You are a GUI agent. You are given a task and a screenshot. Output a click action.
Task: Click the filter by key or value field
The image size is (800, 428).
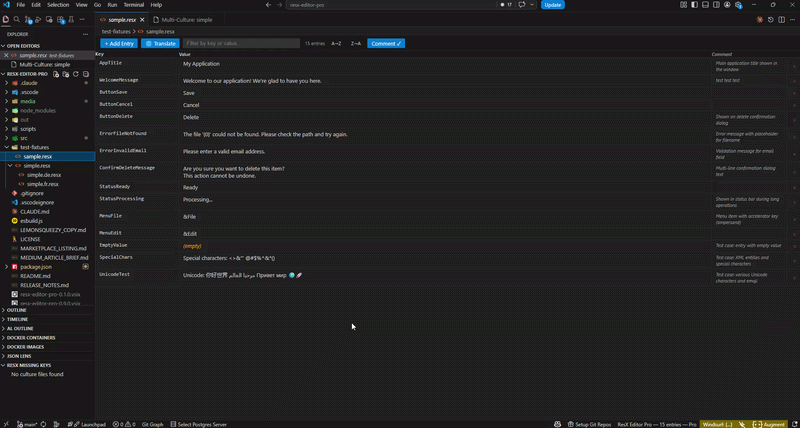tap(241, 43)
